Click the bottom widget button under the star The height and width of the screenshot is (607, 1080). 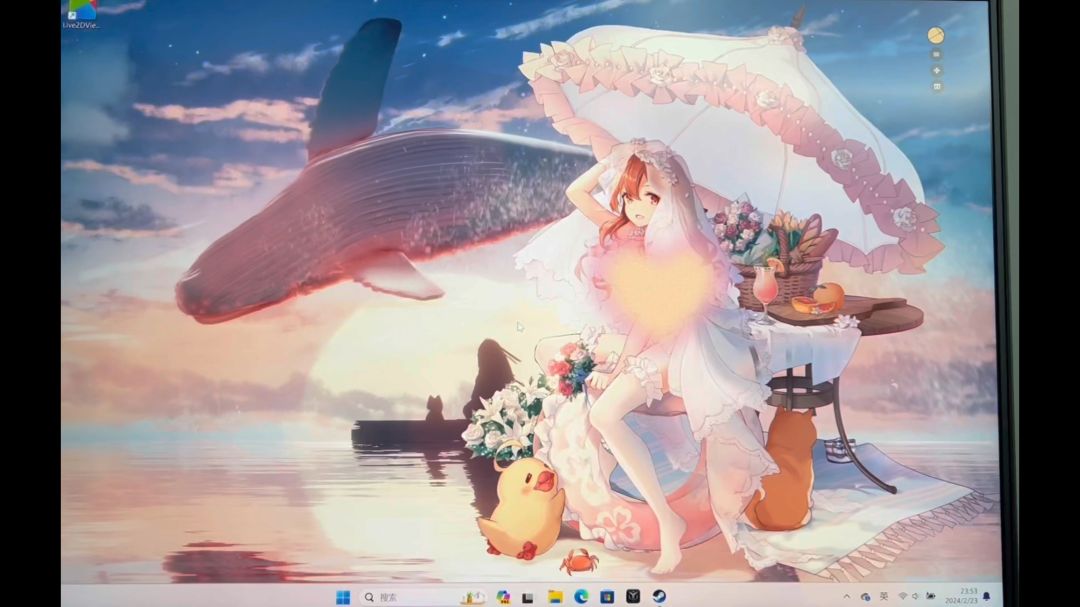pos(936,87)
